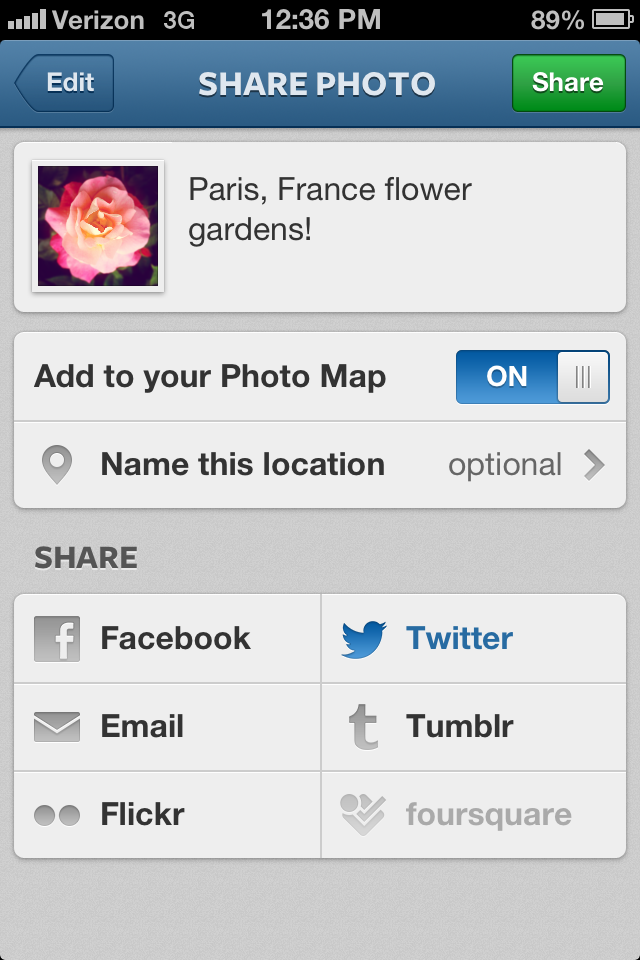Screen dimensions: 640x960
Task: Click the Email envelope icon
Action: 57,727
